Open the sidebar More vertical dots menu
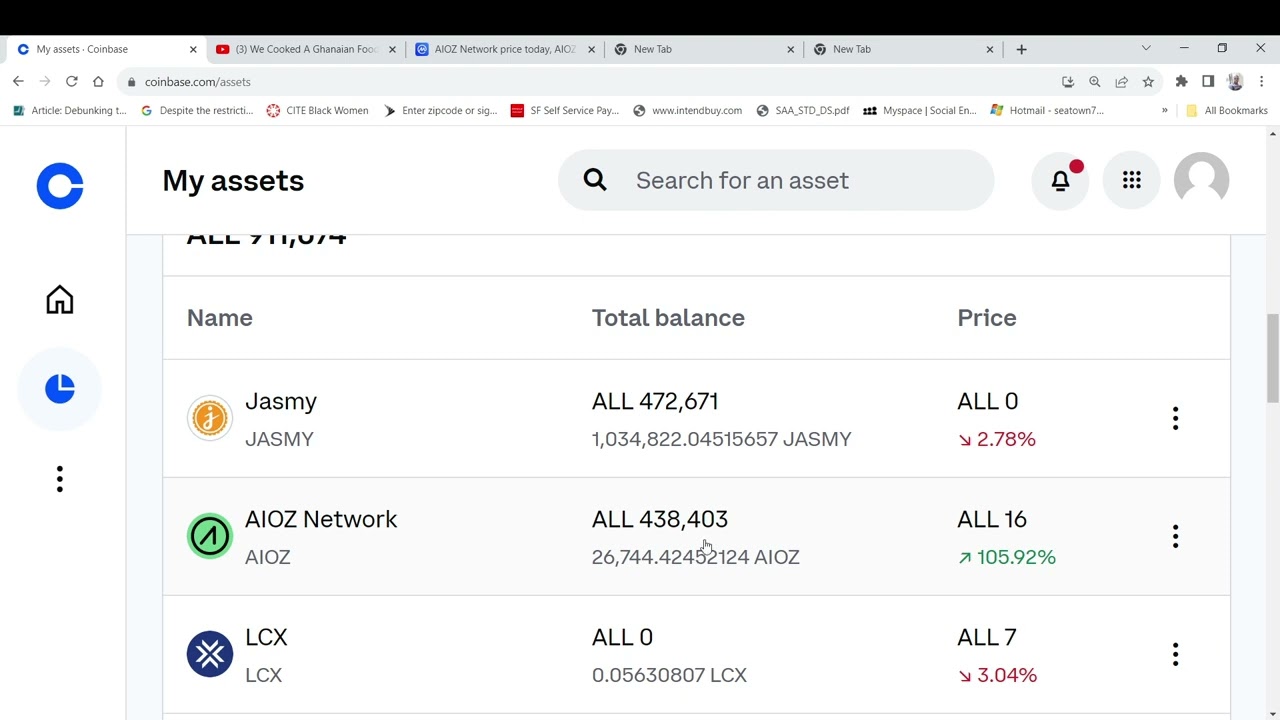Viewport: 1280px width, 720px height. 60,479
